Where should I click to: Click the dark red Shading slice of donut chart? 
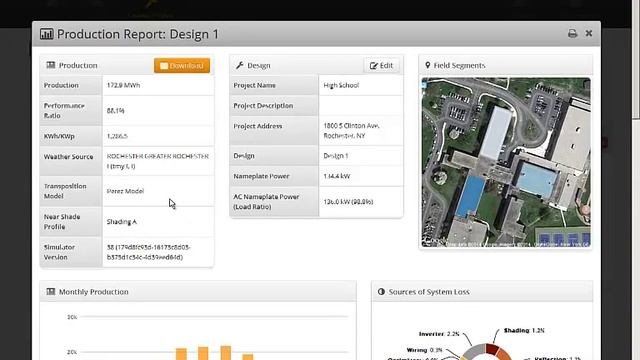492,349
